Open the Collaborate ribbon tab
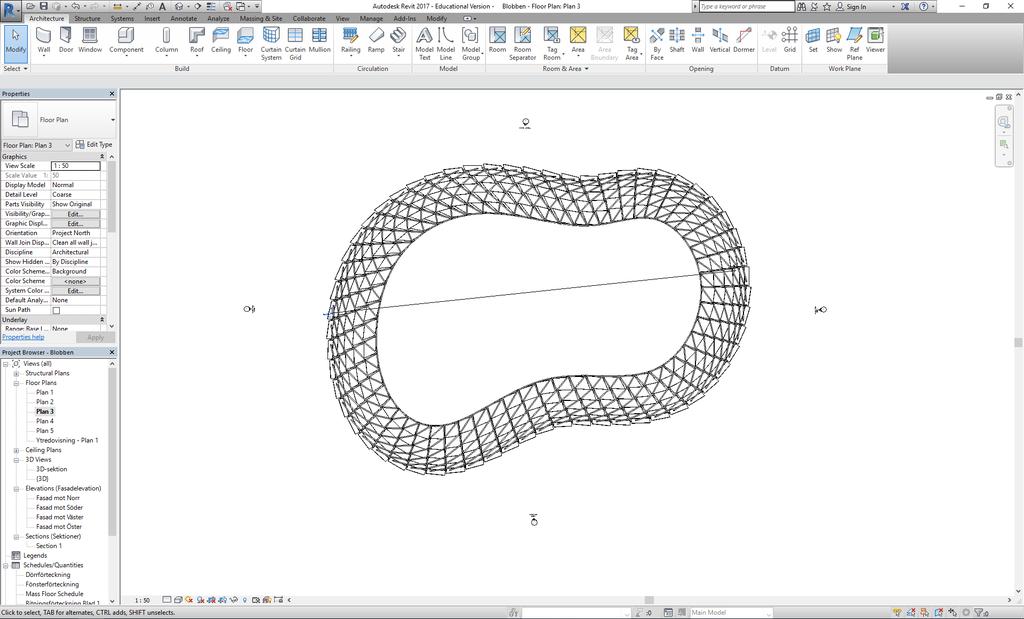This screenshot has height=619, width=1024. 309,18
